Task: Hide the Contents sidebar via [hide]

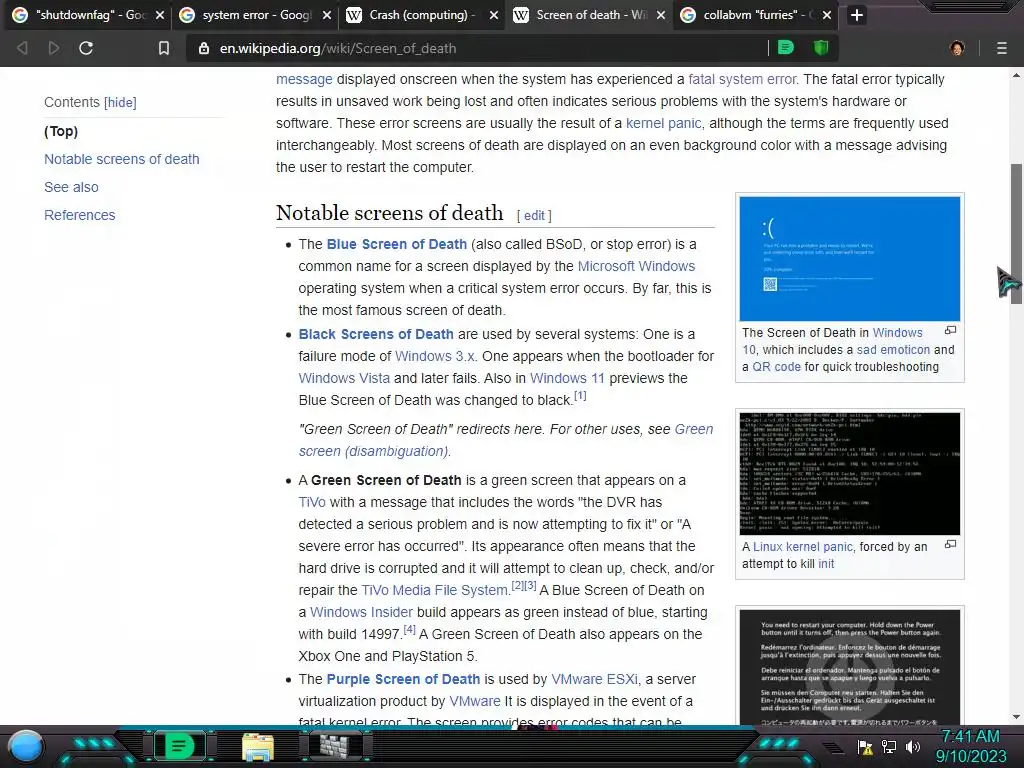Action: click(x=120, y=103)
